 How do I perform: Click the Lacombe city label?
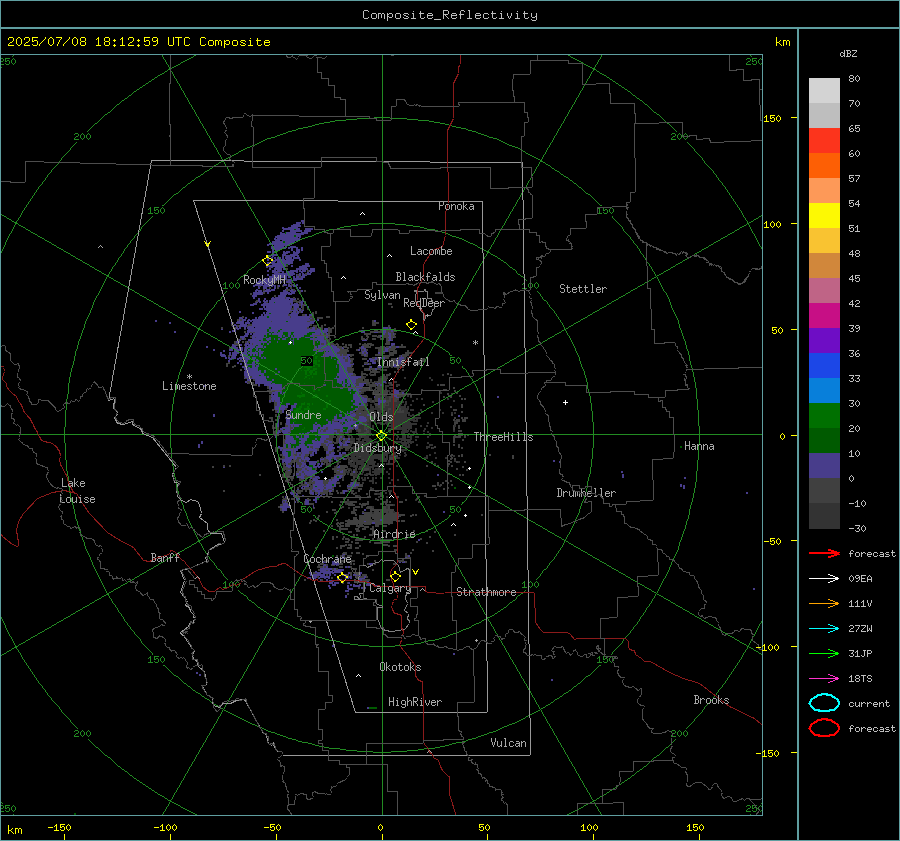tap(431, 251)
